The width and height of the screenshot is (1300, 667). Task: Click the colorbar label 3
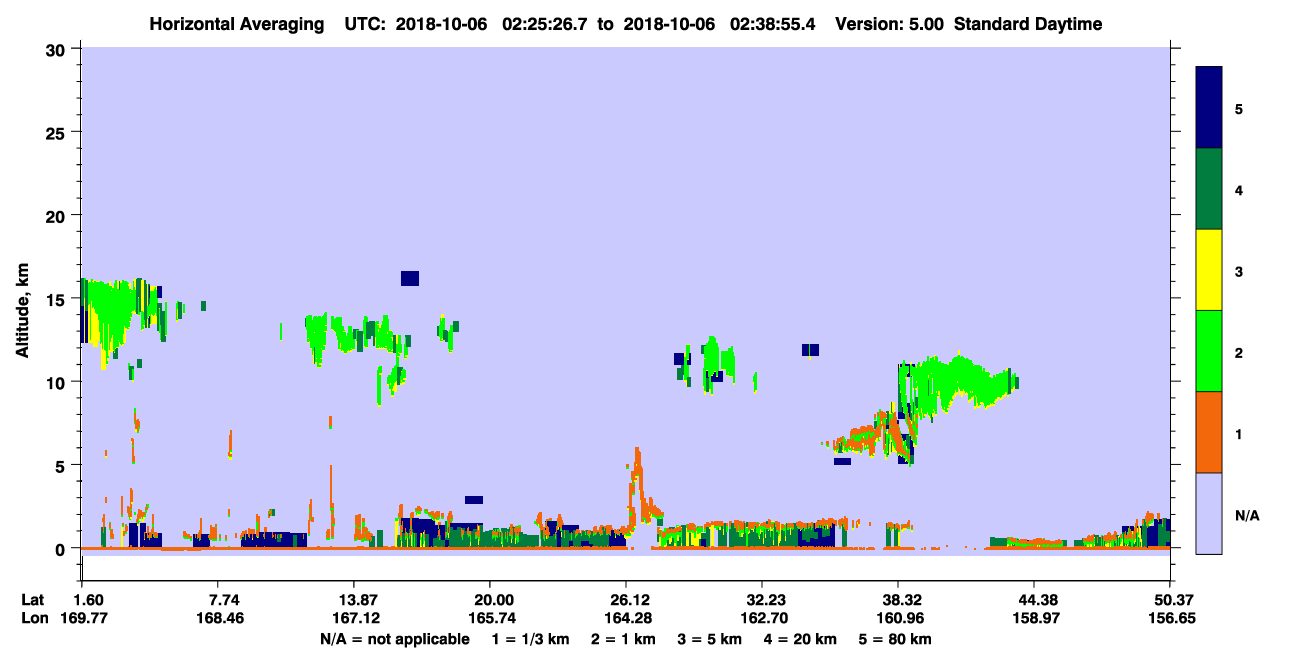1238,271
